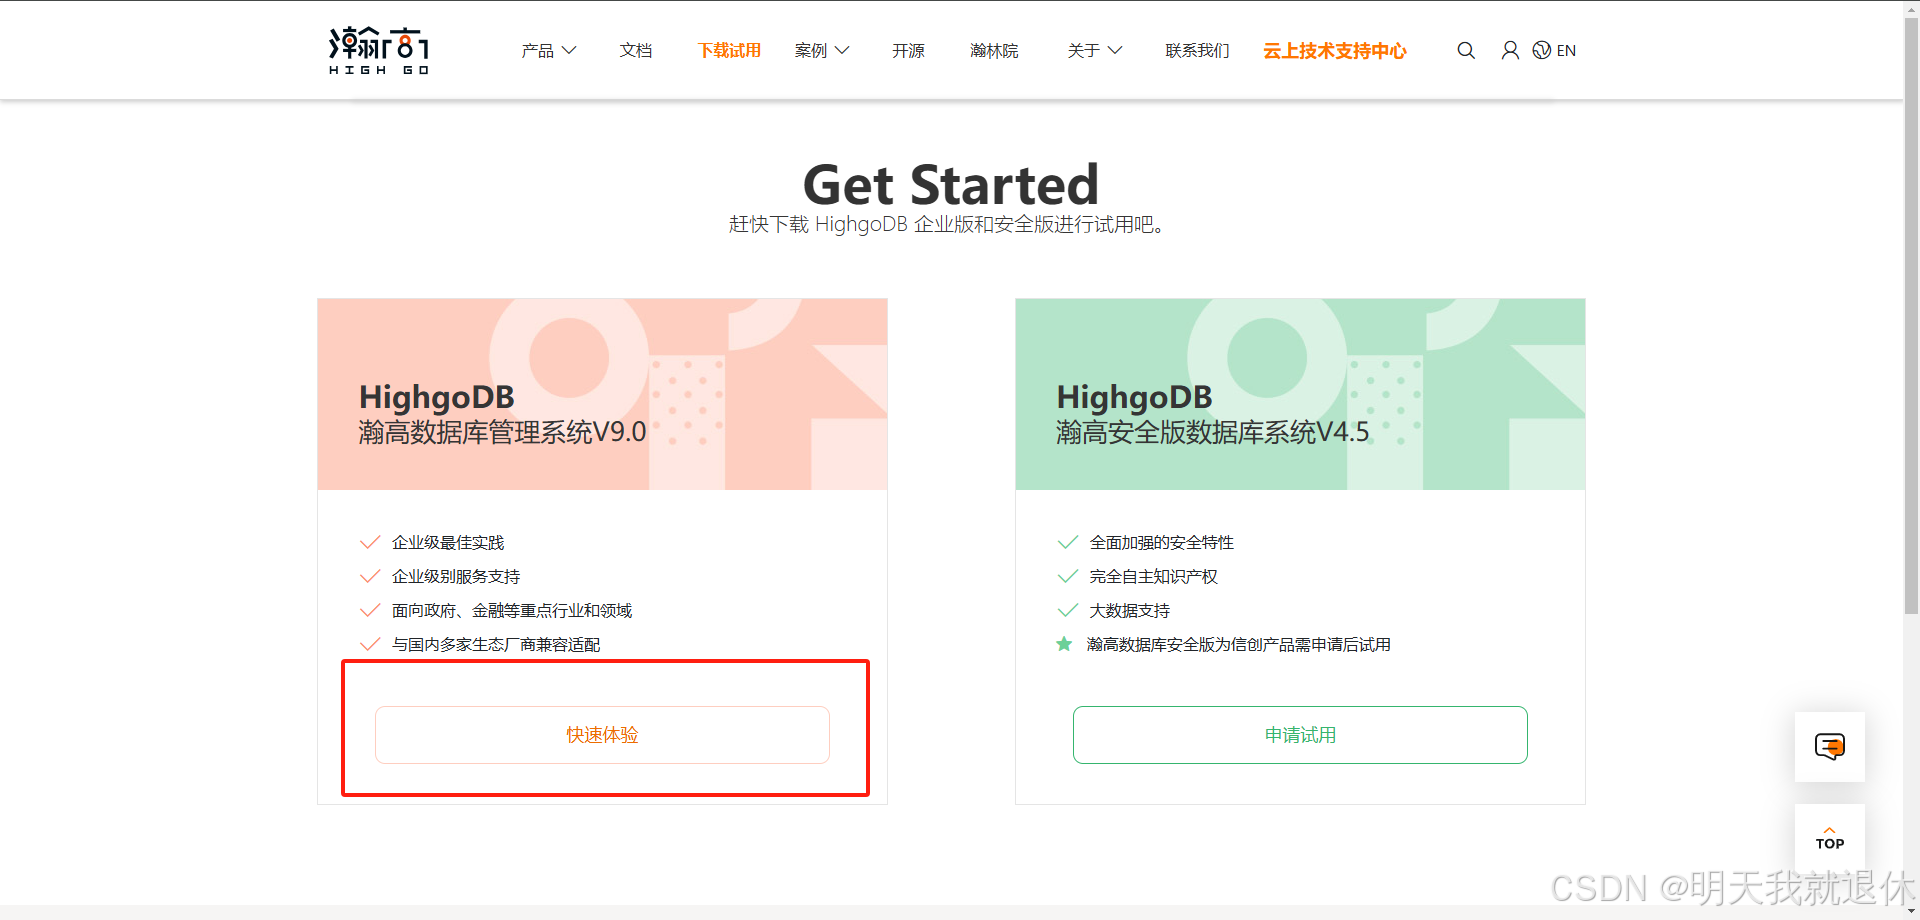Click the 瀚高安全版数据库系统V4.5 banner
1920x920 pixels.
pyautogui.click(x=1300, y=394)
